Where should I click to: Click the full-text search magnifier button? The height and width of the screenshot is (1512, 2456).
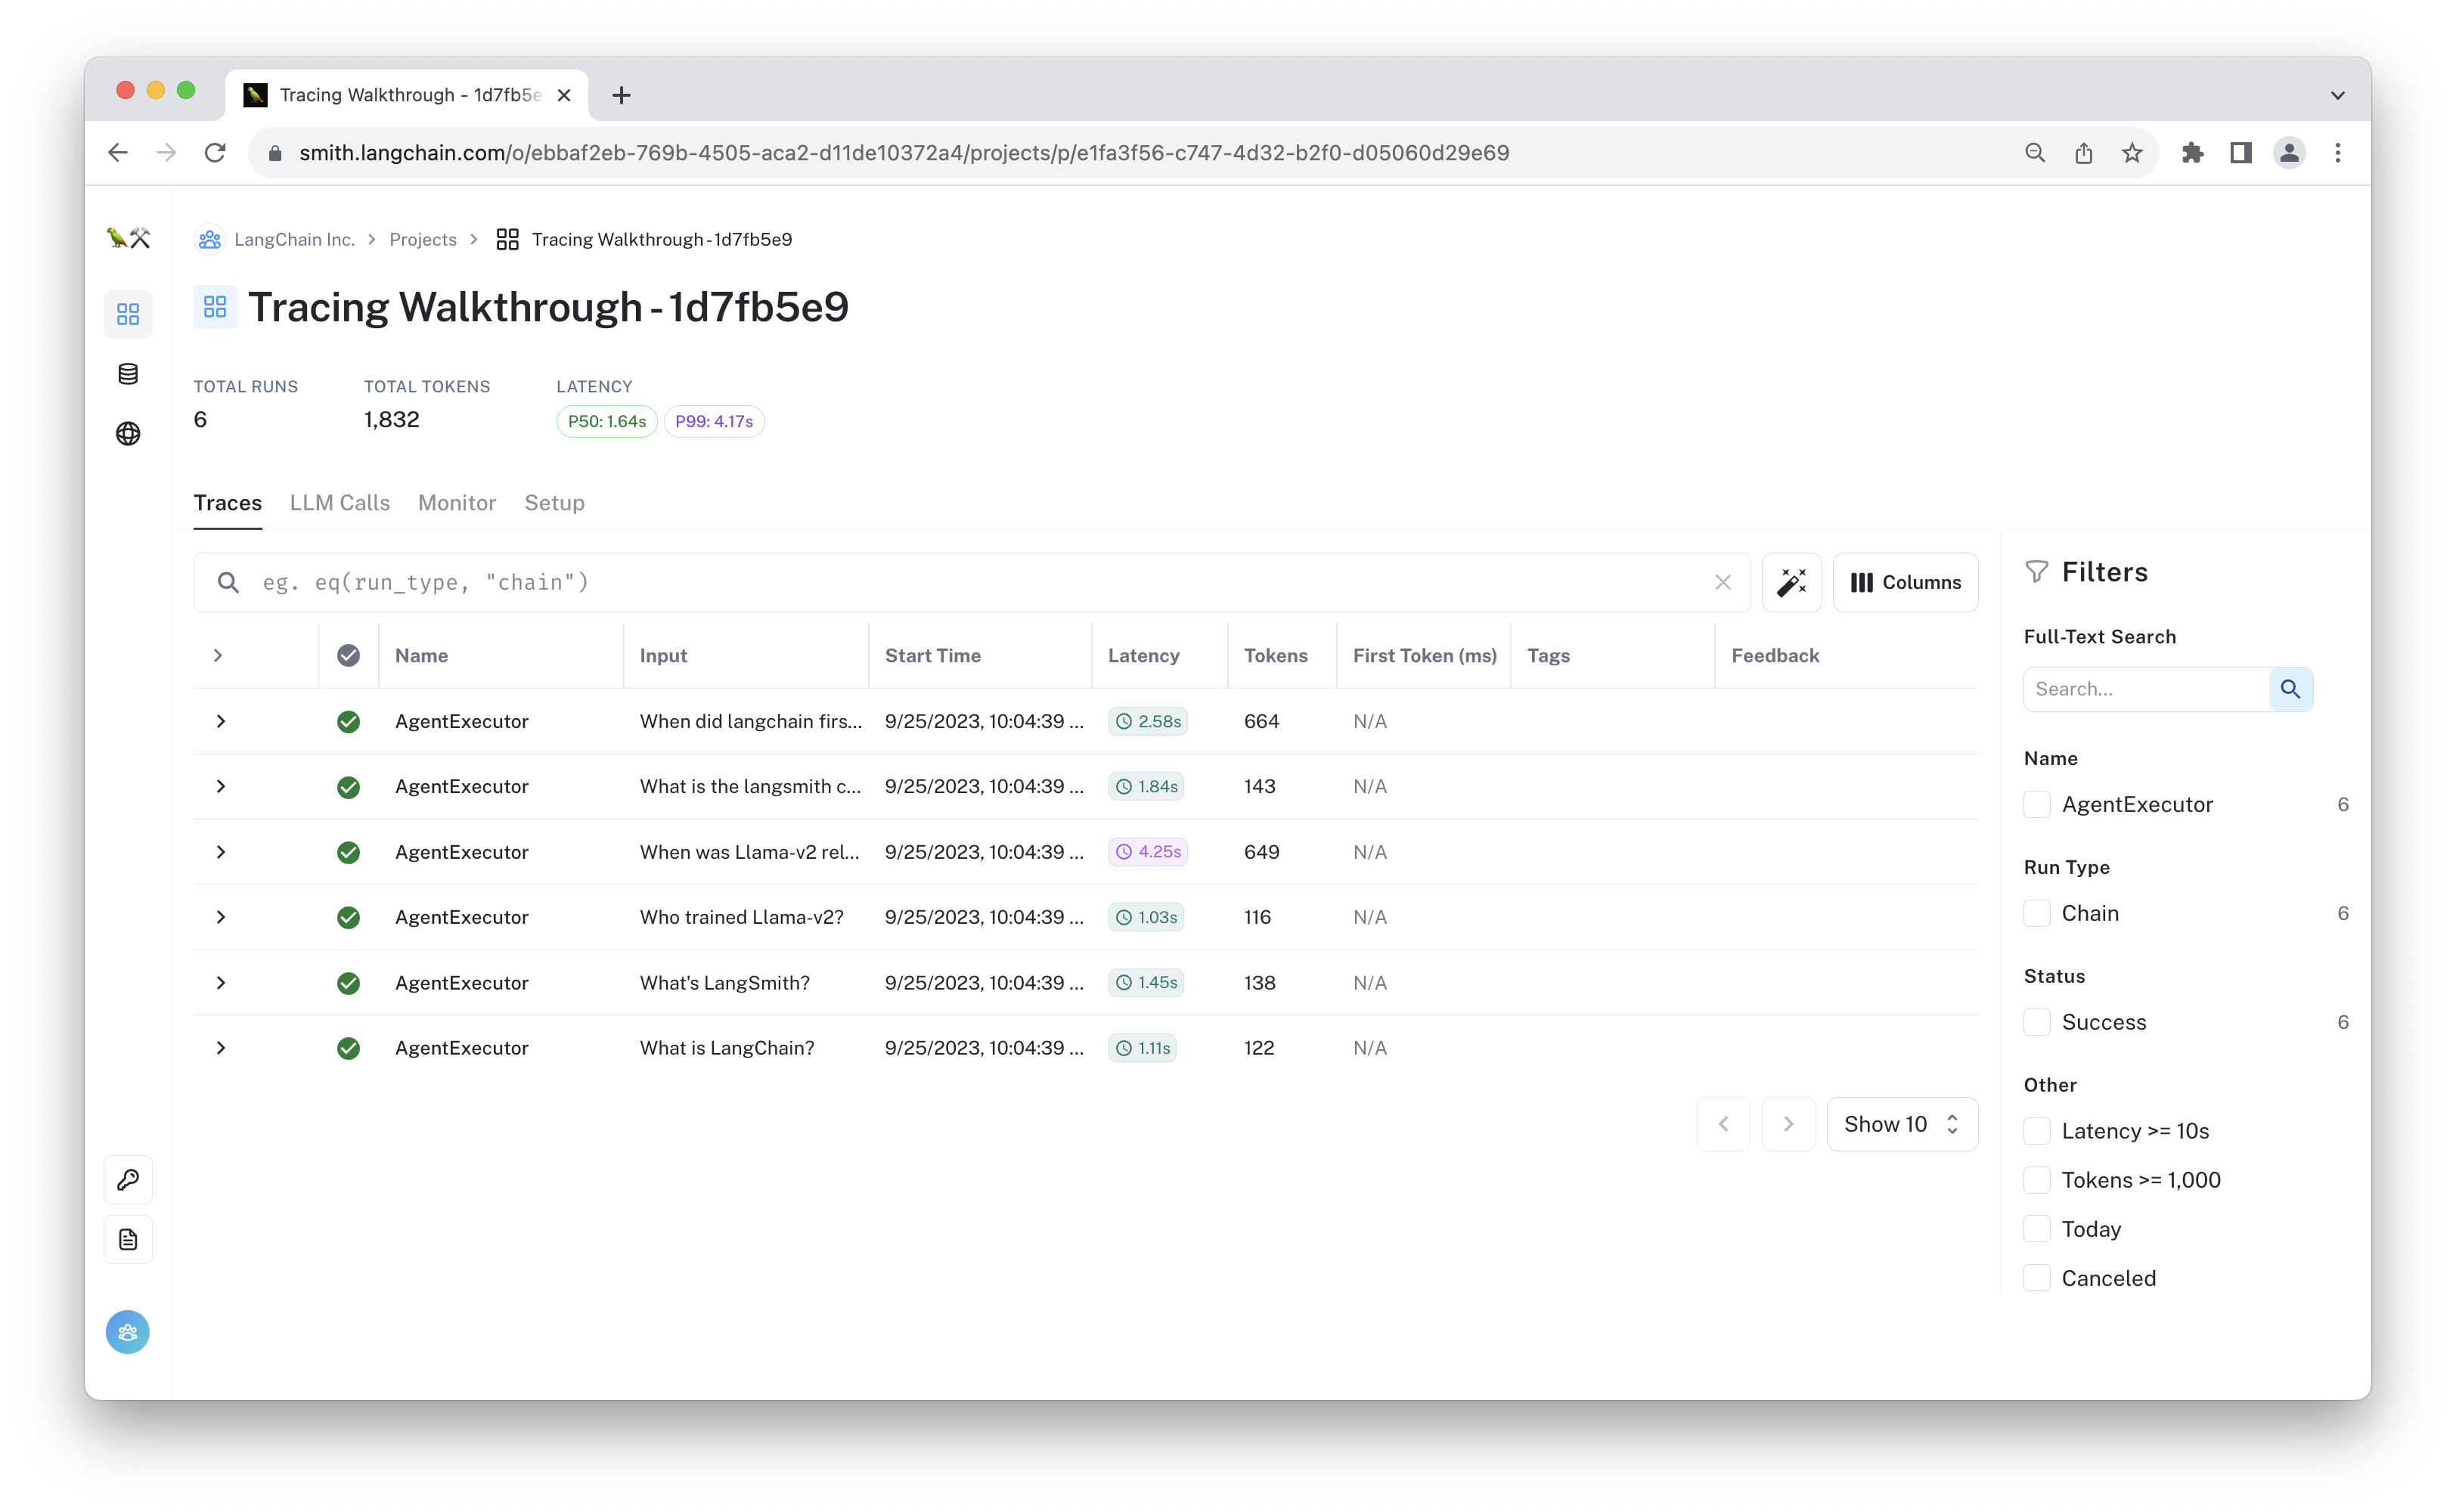tap(2290, 689)
